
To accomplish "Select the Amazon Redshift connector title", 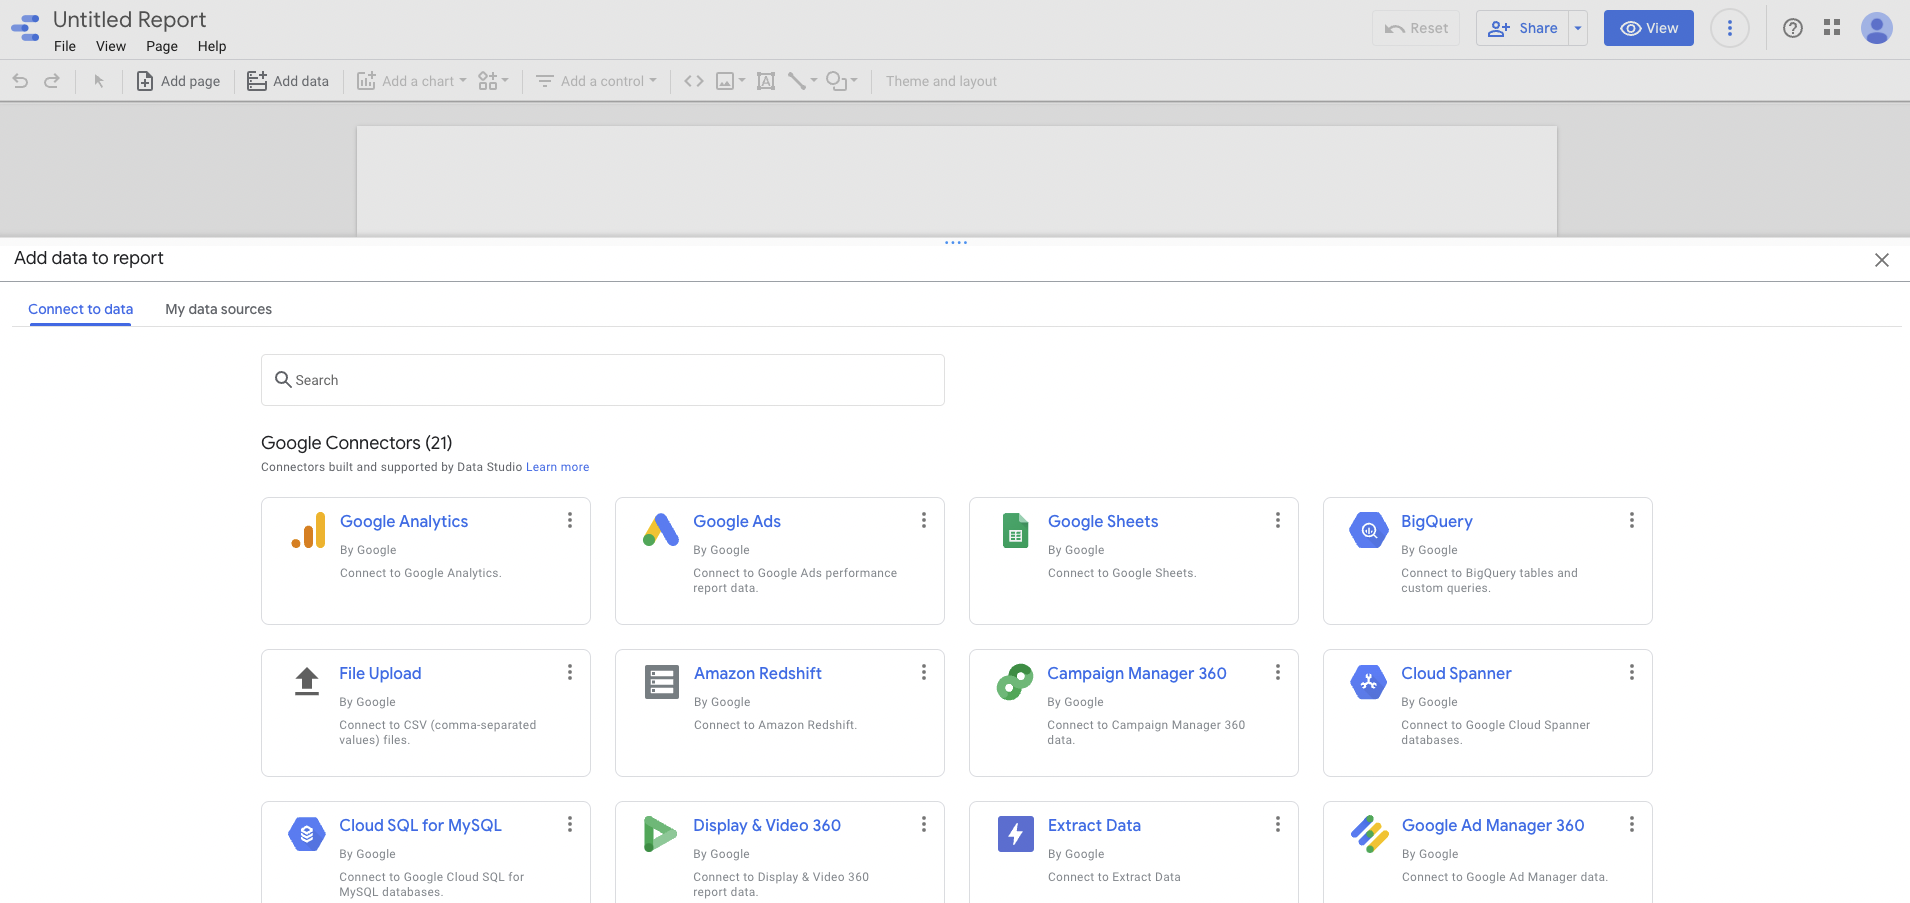I will click(758, 673).
